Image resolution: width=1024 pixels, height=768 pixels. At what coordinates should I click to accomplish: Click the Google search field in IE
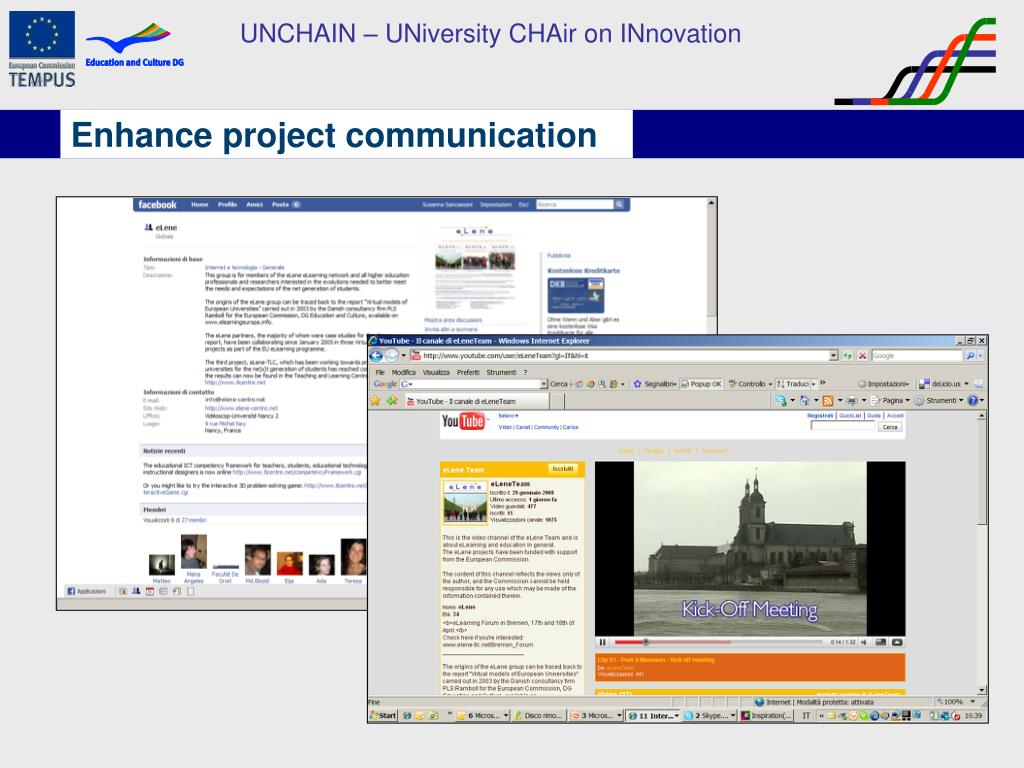[x=918, y=356]
